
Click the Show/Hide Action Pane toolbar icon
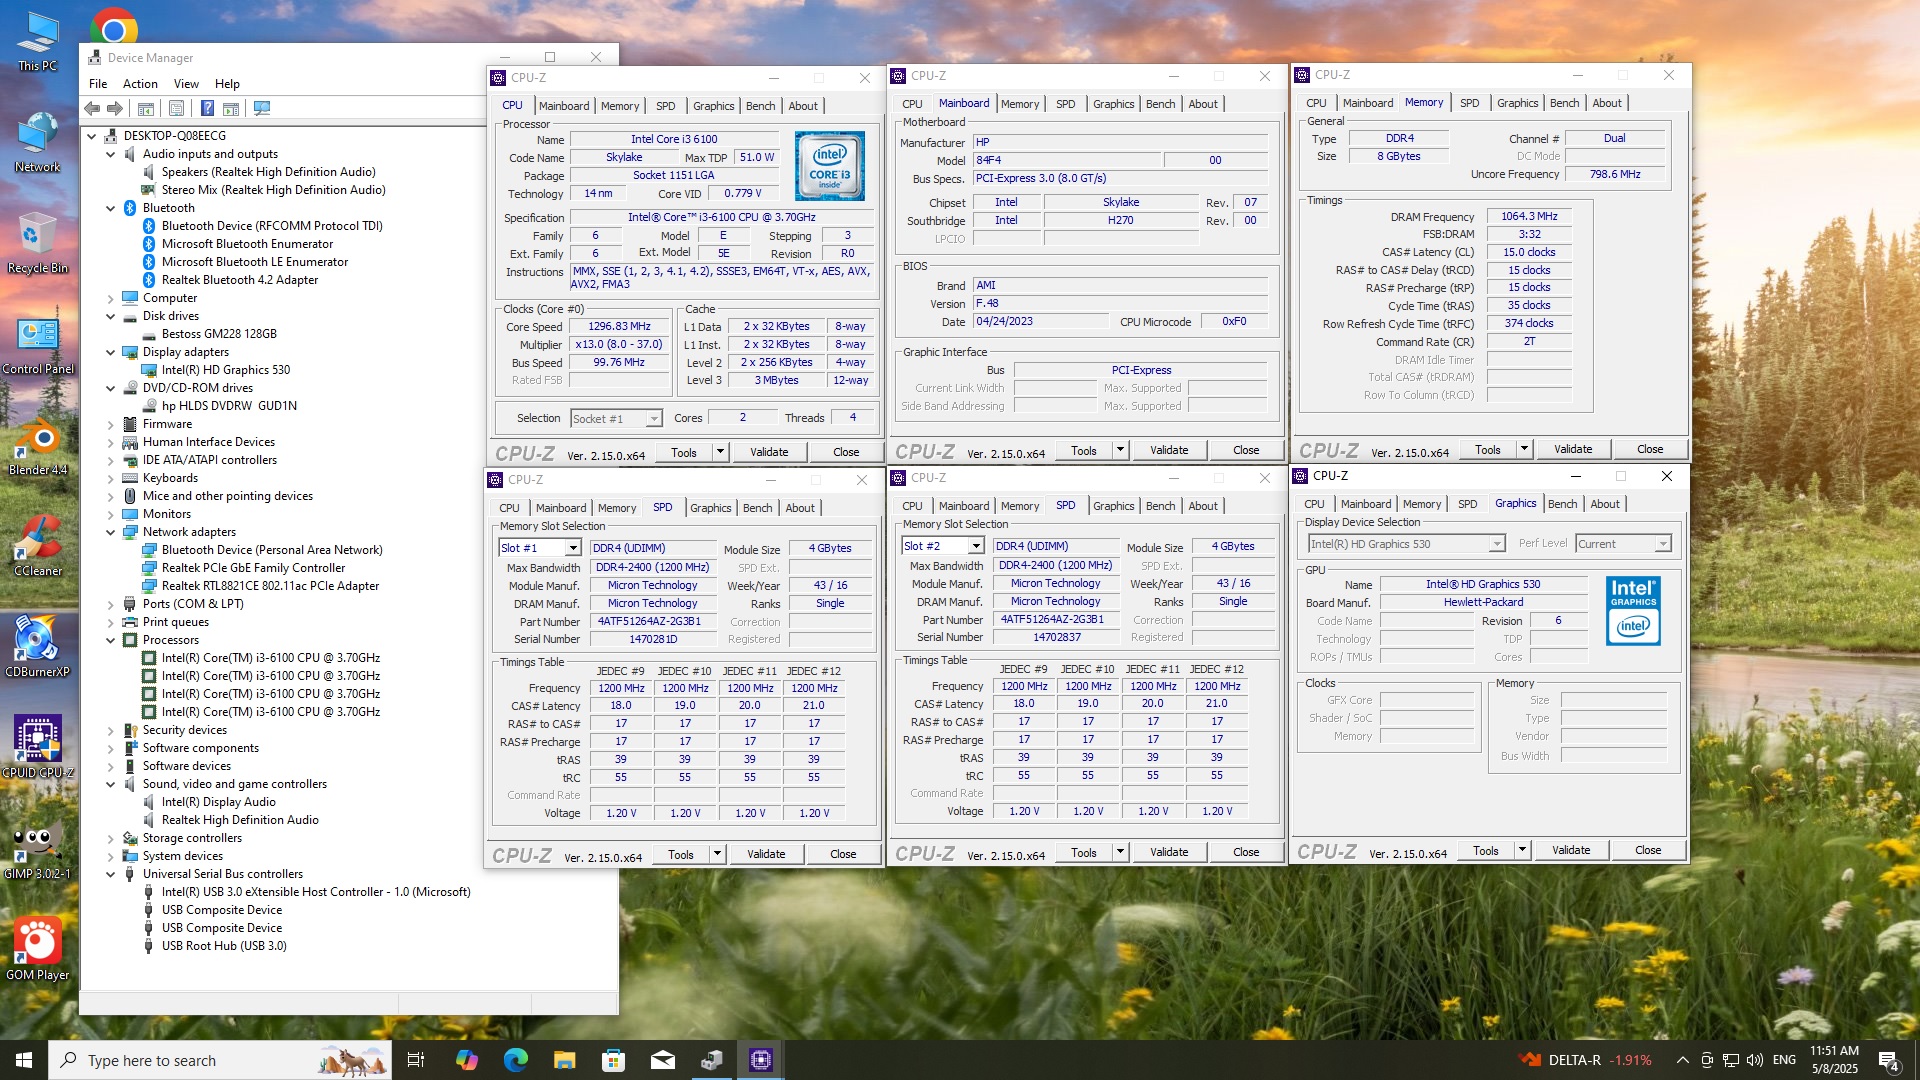tap(231, 108)
